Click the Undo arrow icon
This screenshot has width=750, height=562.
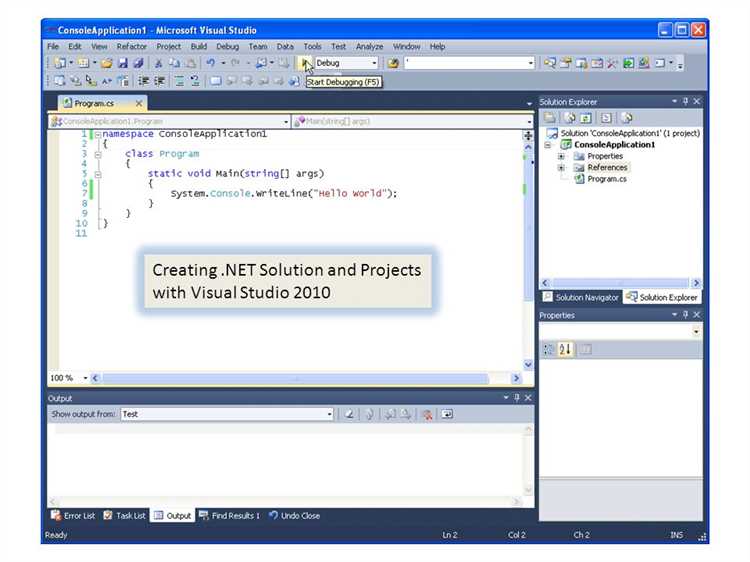coord(210,63)
